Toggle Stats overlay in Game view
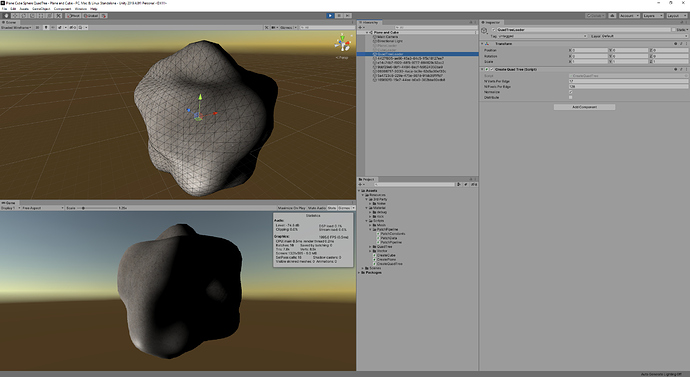690x377 pixels. click(x=332, y=208)
